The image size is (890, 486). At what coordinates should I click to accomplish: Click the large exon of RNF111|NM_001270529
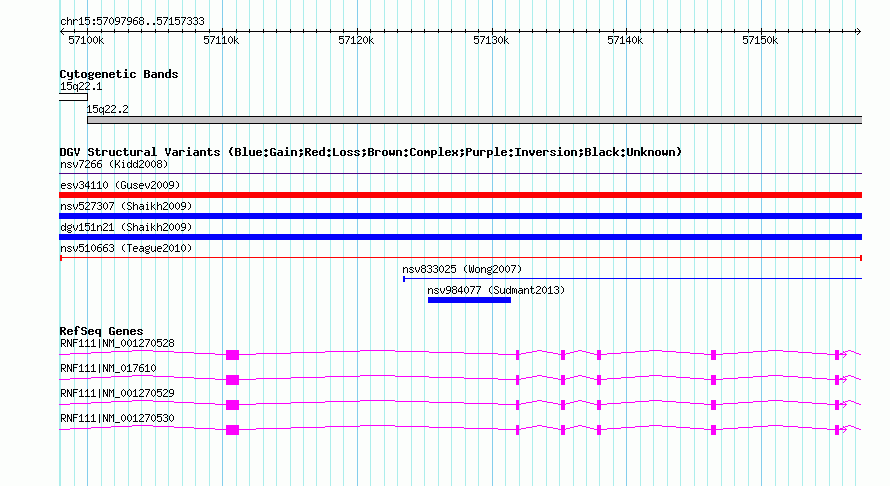coord(232,405)
